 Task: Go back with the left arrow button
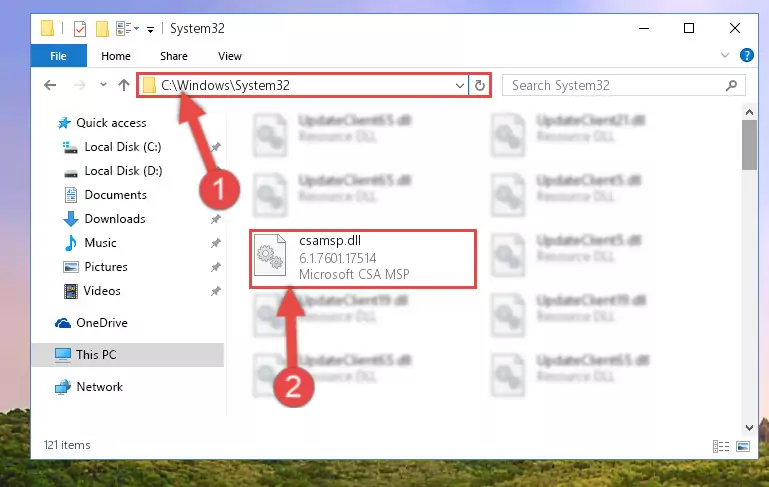point(50,85)
